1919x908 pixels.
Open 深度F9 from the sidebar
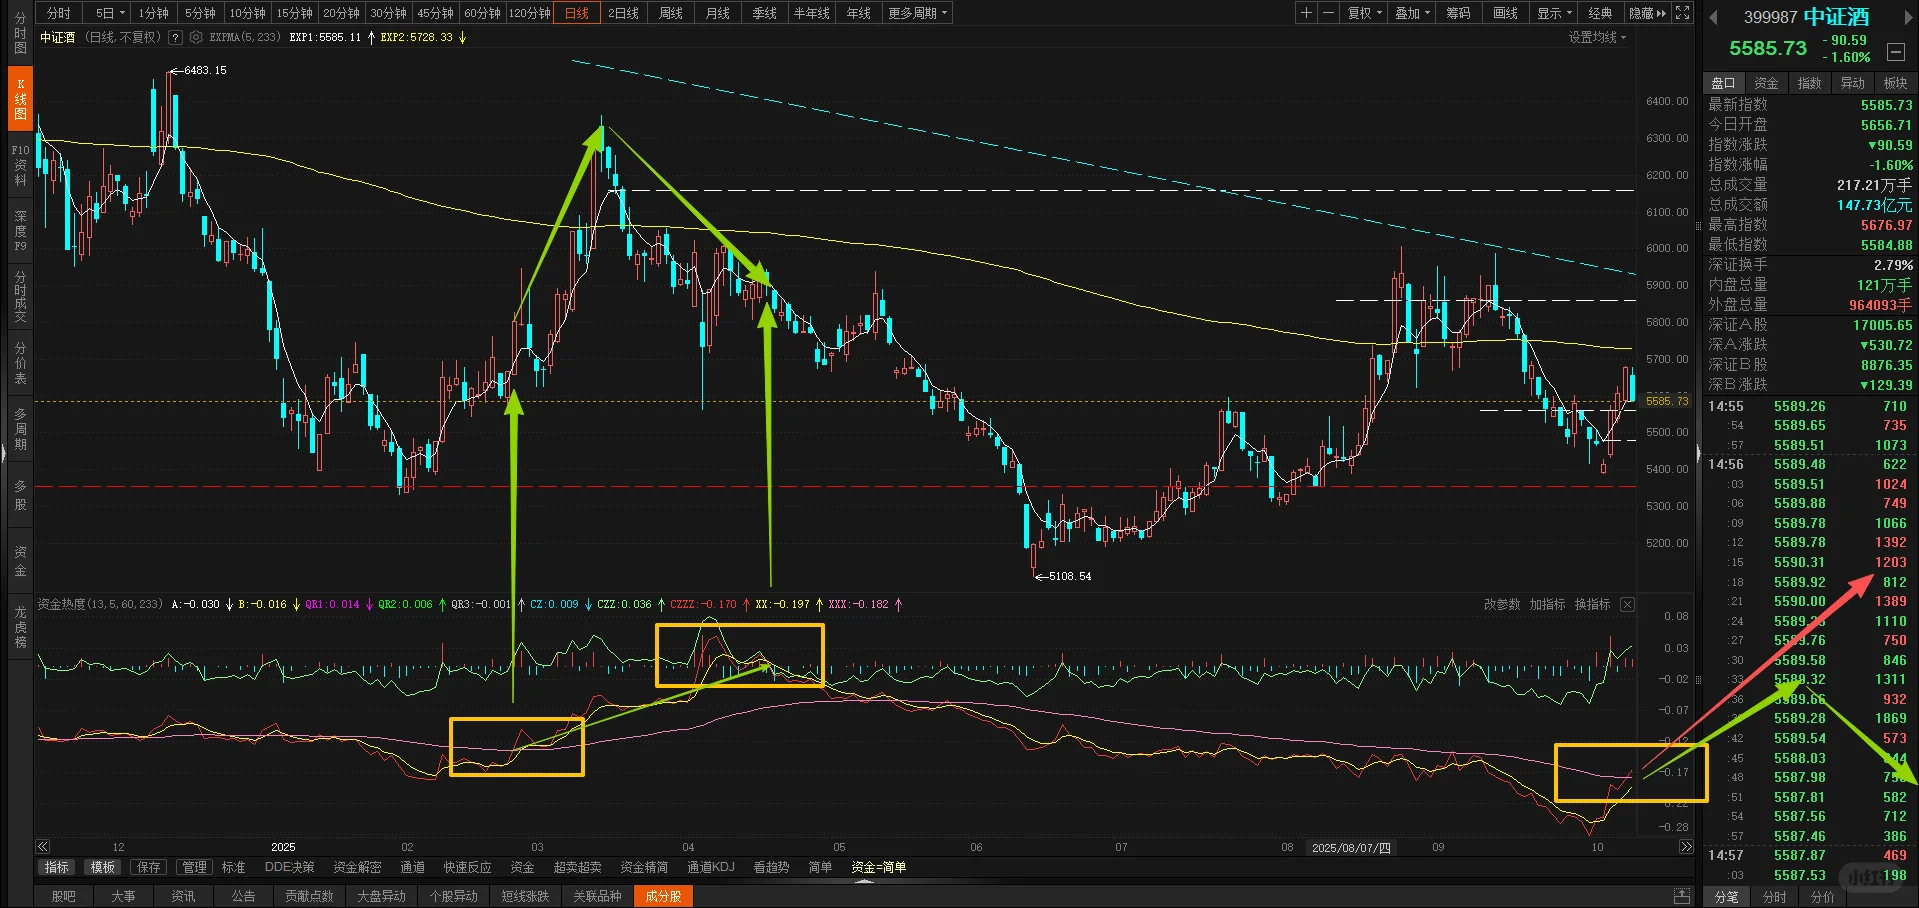click(20, 231)
